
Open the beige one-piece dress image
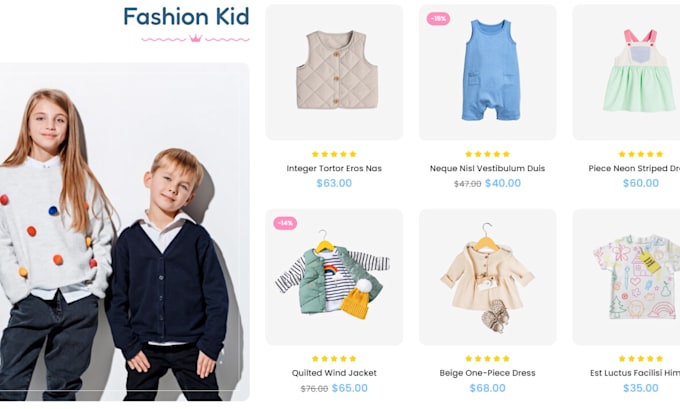tap(487, 277)
